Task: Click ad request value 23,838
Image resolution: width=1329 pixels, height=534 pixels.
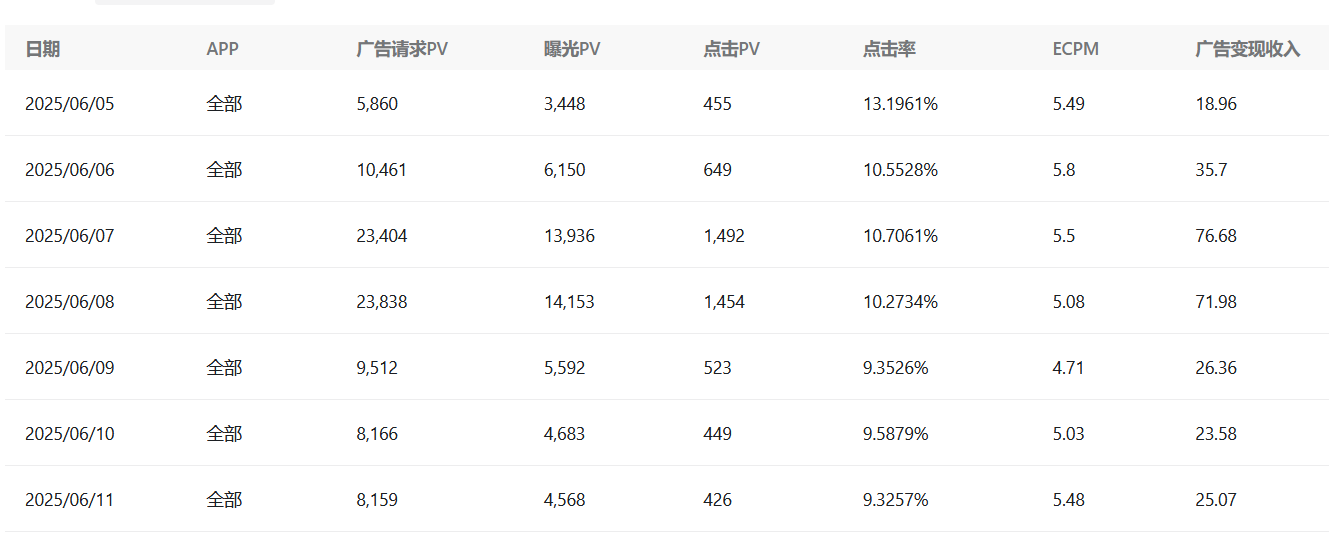Action: pos(381,302)
